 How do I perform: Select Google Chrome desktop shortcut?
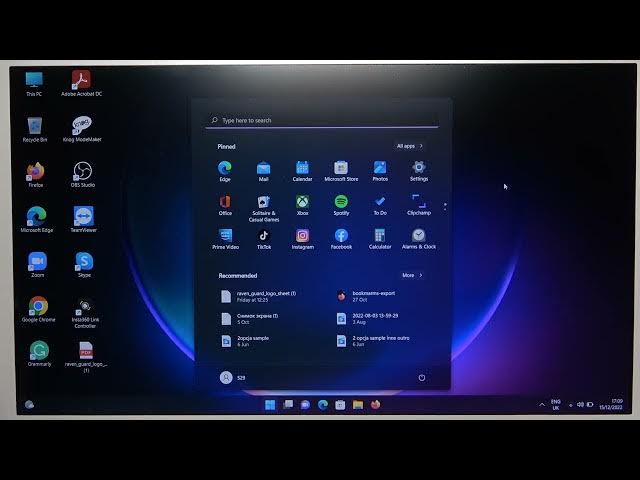coord(38,309)
